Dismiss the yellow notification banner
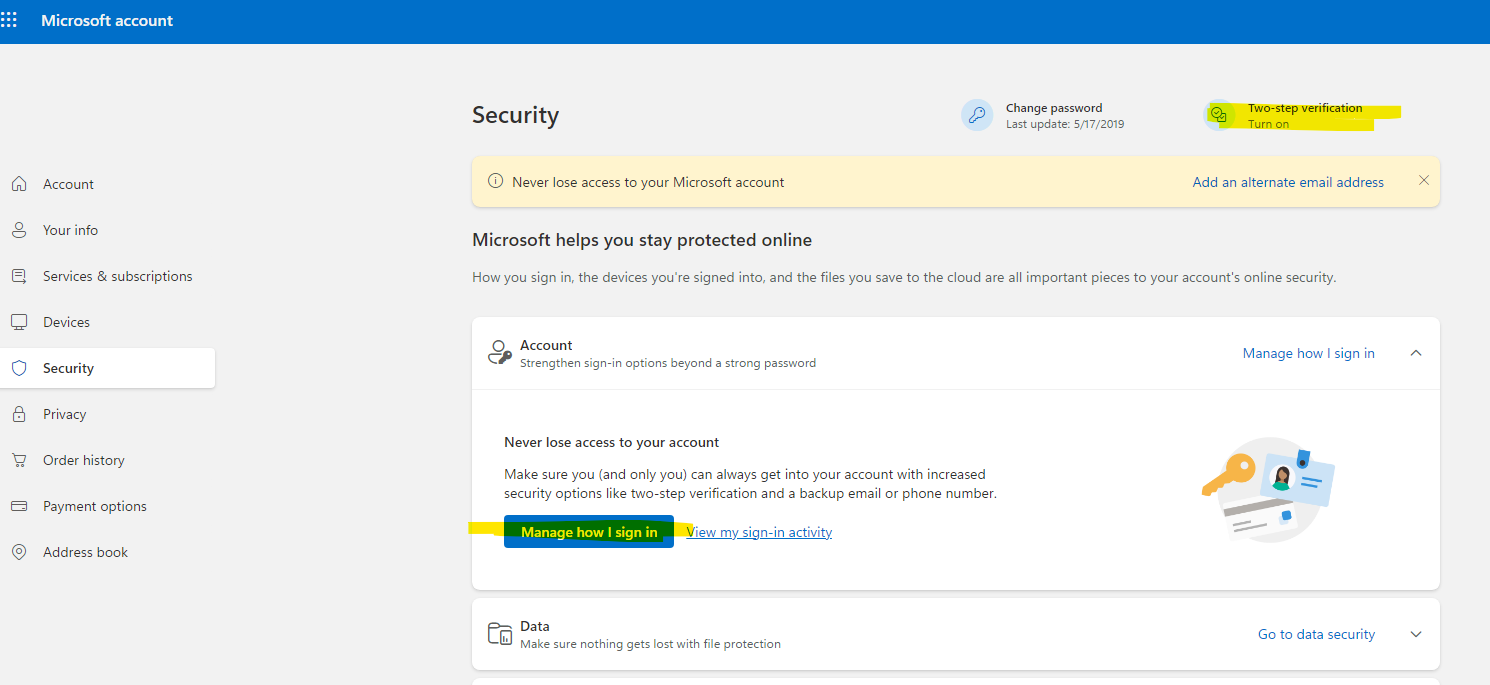The height and width of the screenshot is (685, 1490). (1424, 181)
